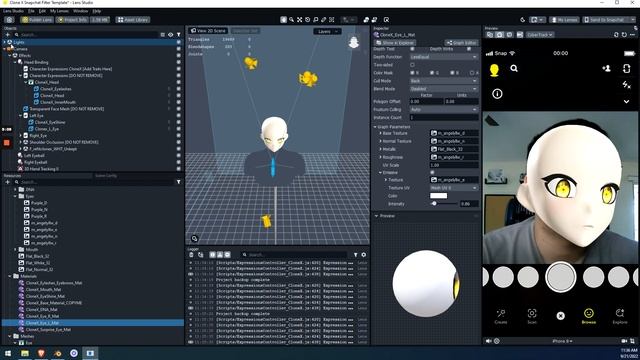Open preview more options ellipsis
Image resolution: width=640 pixels, height=360 pixels.
point(633,35)
